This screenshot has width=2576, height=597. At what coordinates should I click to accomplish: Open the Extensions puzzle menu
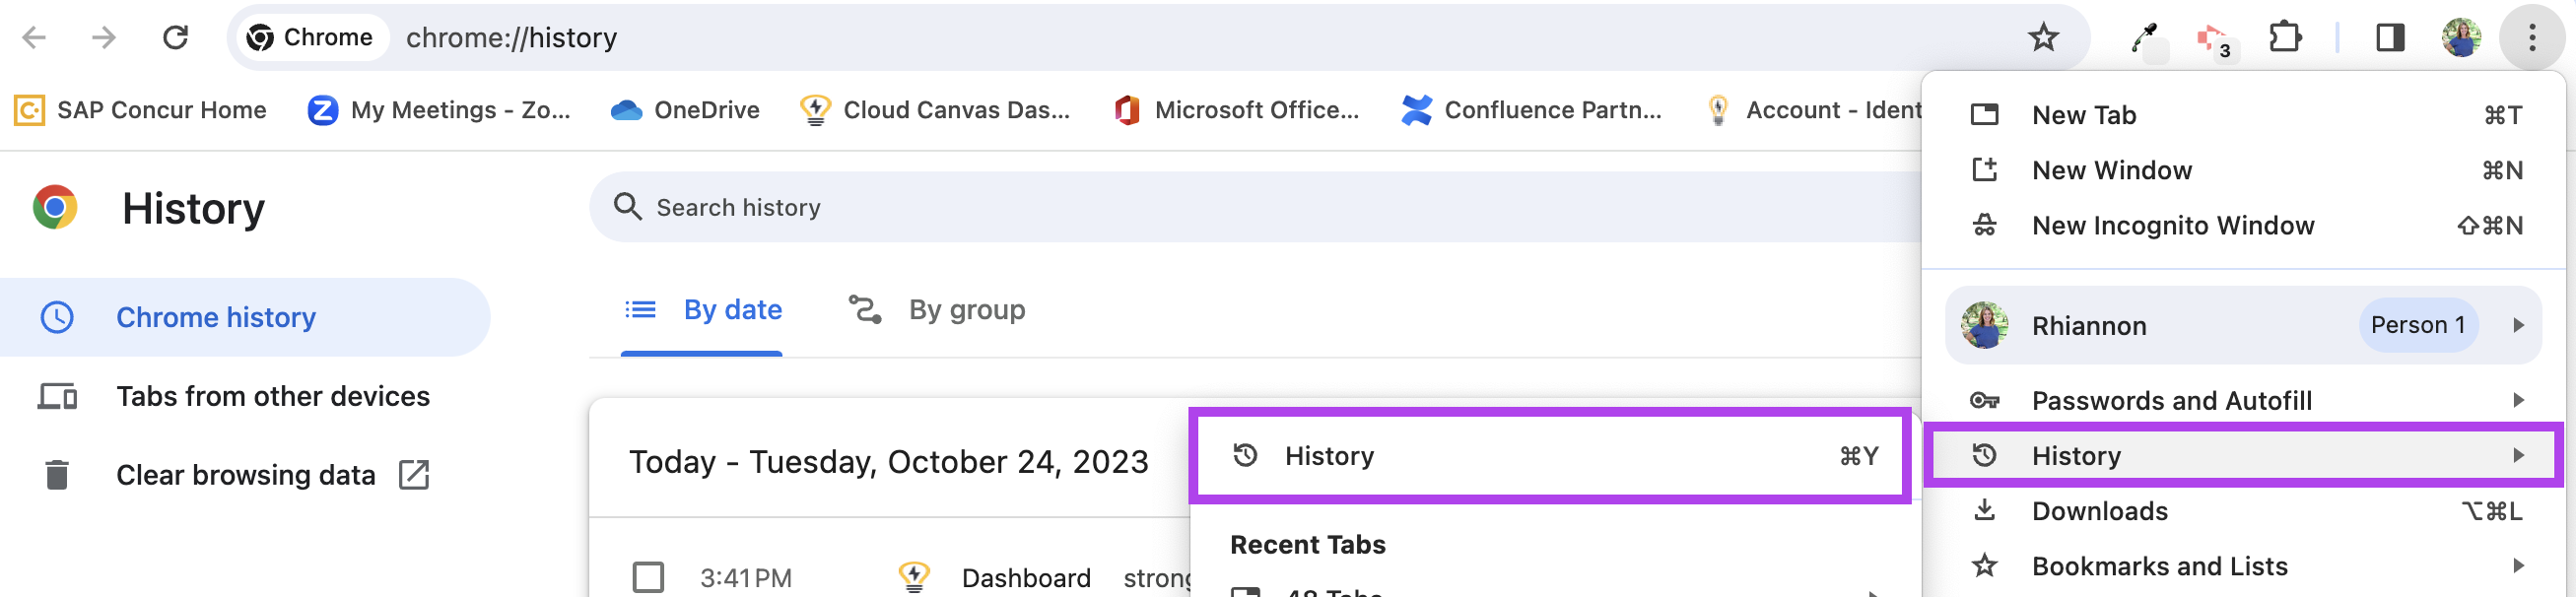[x=2285, y=38]
